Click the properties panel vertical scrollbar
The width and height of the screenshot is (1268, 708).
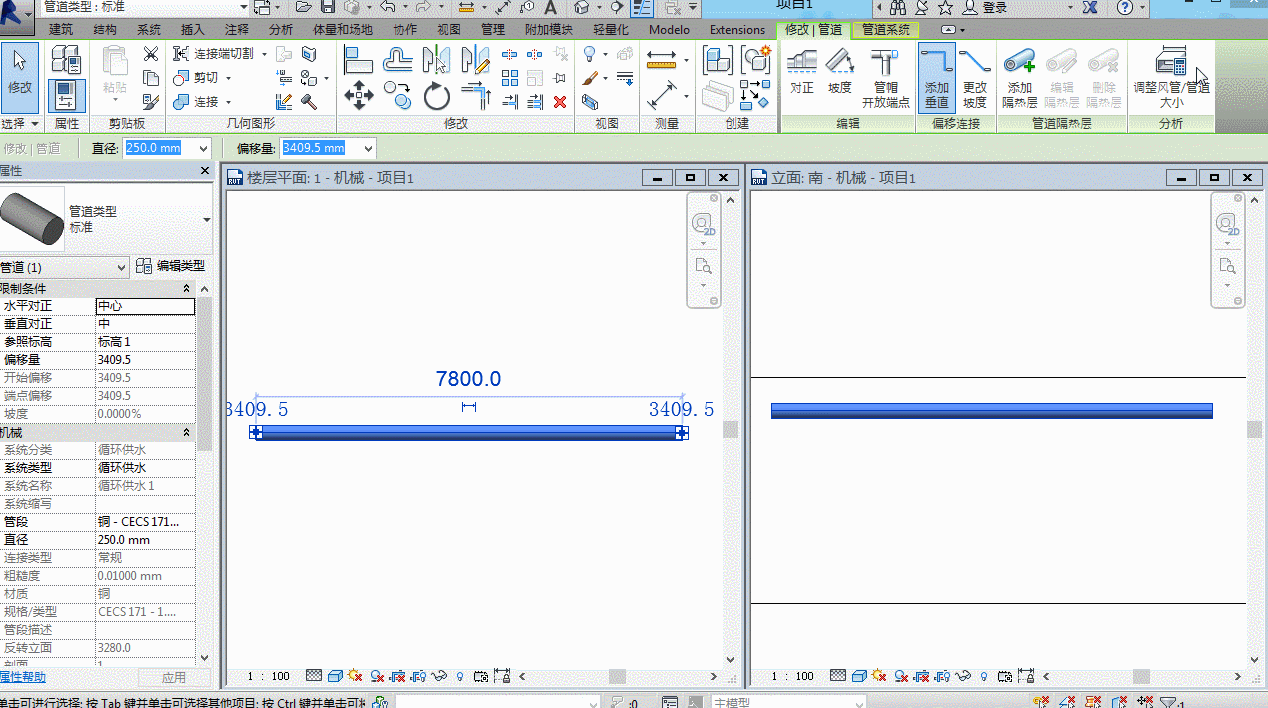(x=205, y=474)
